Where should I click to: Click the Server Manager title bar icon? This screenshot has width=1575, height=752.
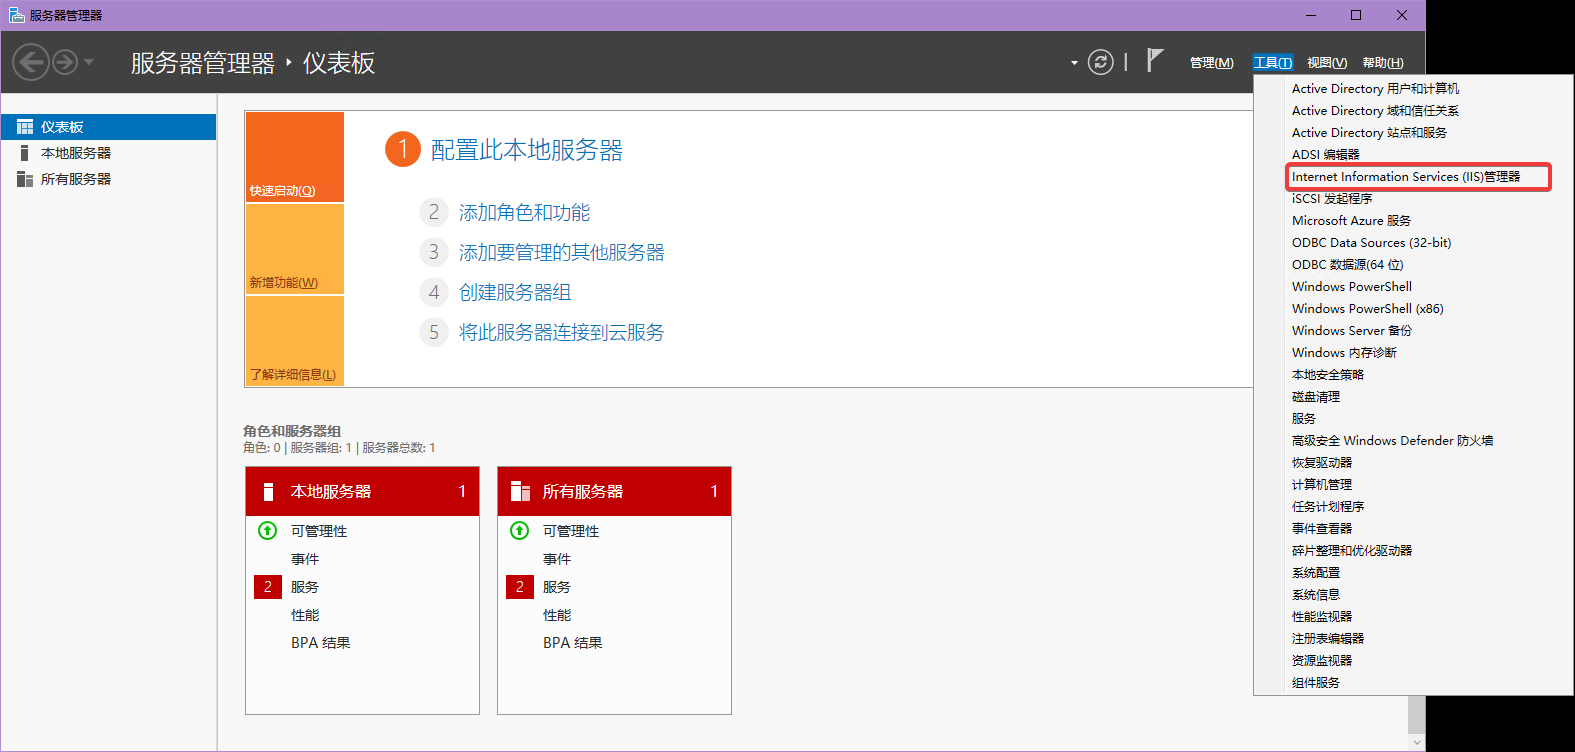(16, 15)
